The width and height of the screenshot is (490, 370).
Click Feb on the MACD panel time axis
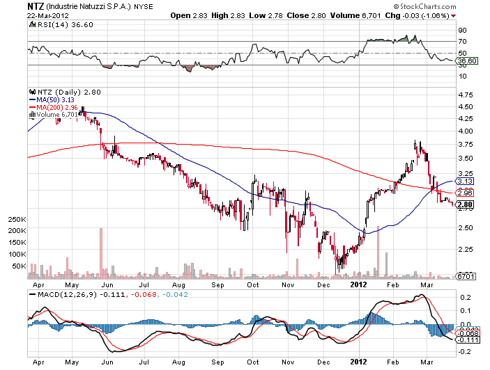393,362
